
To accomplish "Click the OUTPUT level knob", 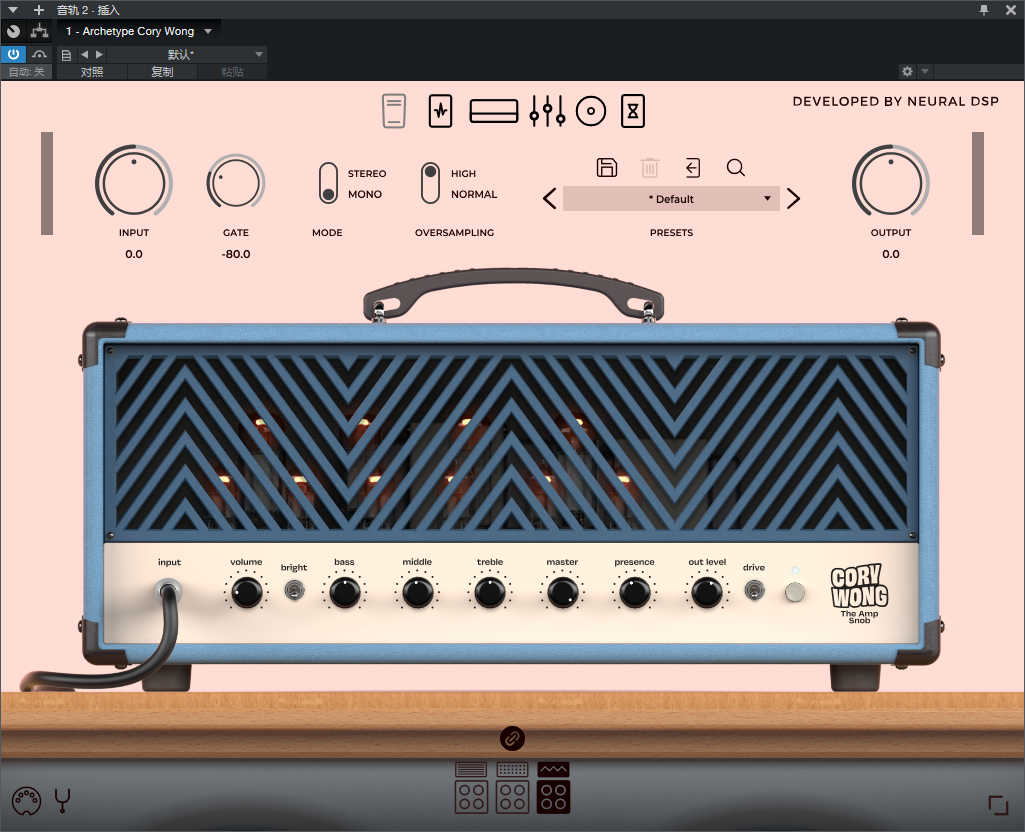I will click(x=891, y=182).
